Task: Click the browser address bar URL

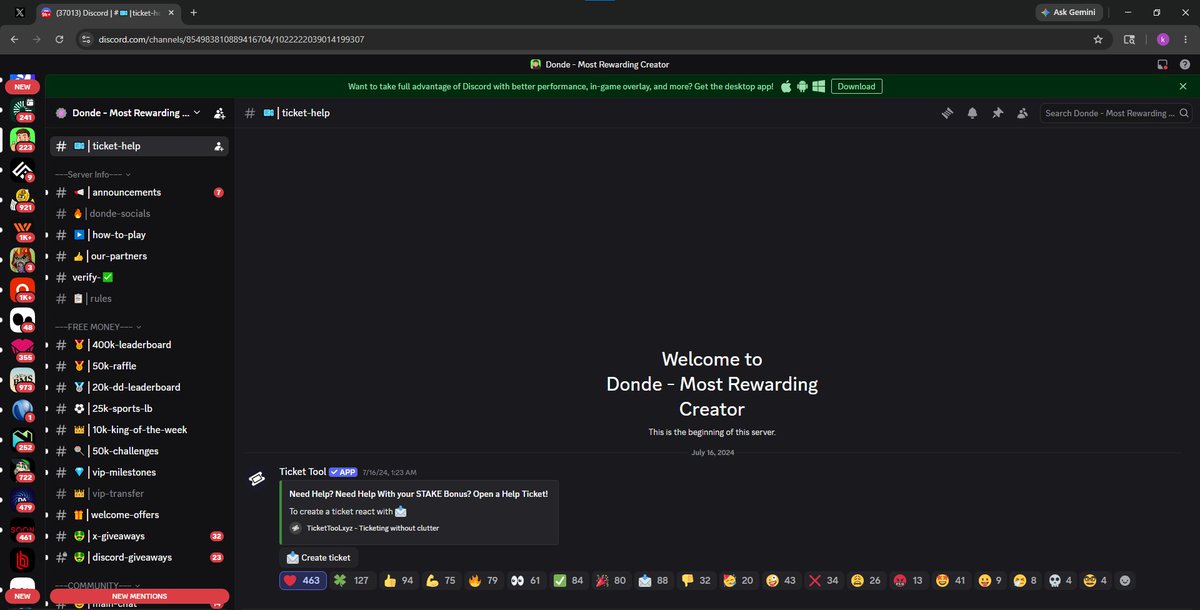Action: [x=231, y=39]
